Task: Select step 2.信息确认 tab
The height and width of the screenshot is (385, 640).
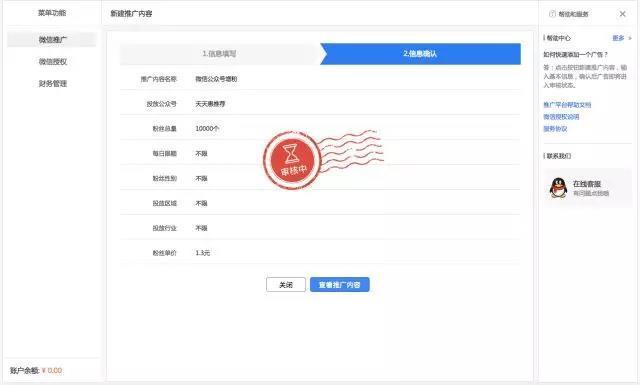Action: (x=420, y=53)
